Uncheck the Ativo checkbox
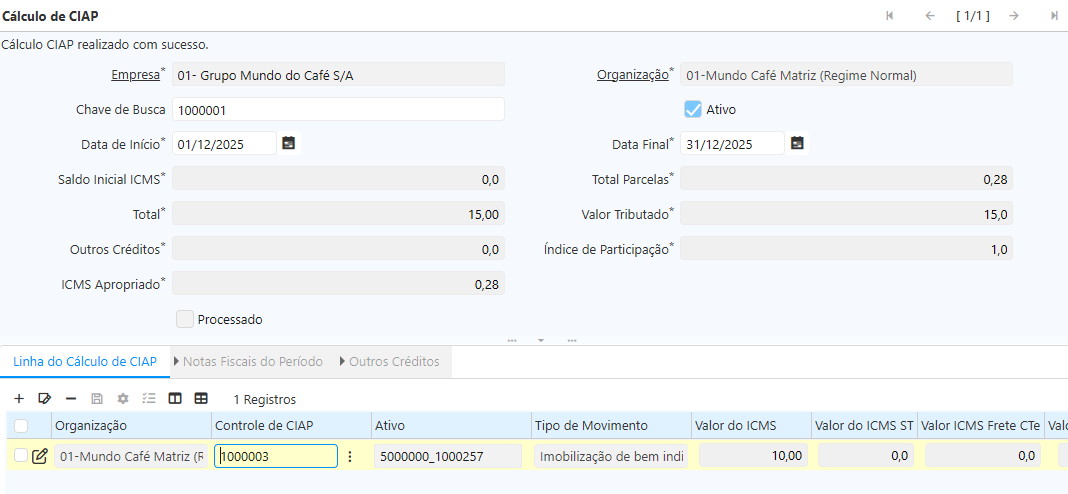 (693, 109)
